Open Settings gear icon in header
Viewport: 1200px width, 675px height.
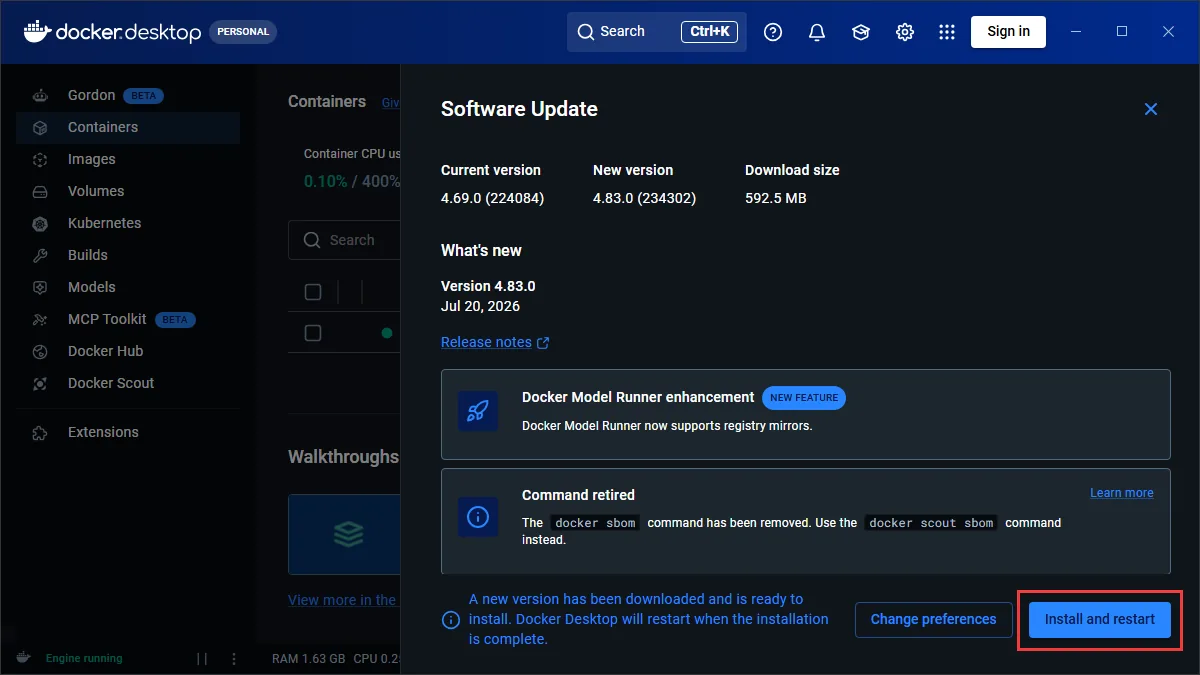[x=905, y=32]
